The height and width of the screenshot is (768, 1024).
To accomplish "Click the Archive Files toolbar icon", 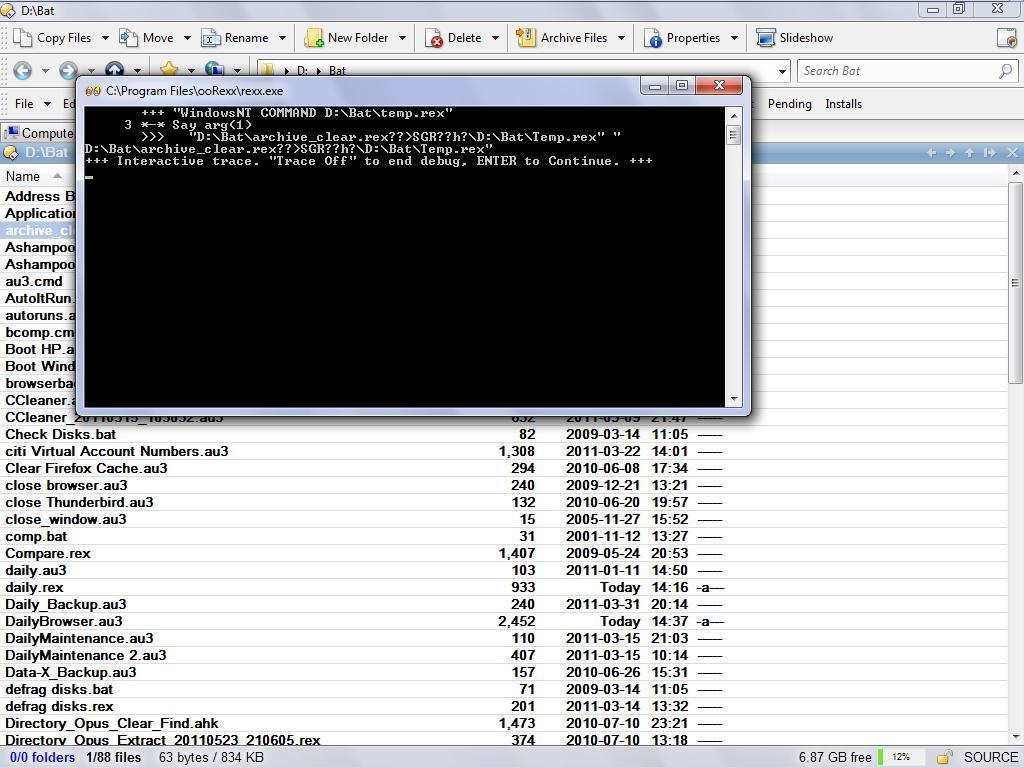I will [526, 38].
